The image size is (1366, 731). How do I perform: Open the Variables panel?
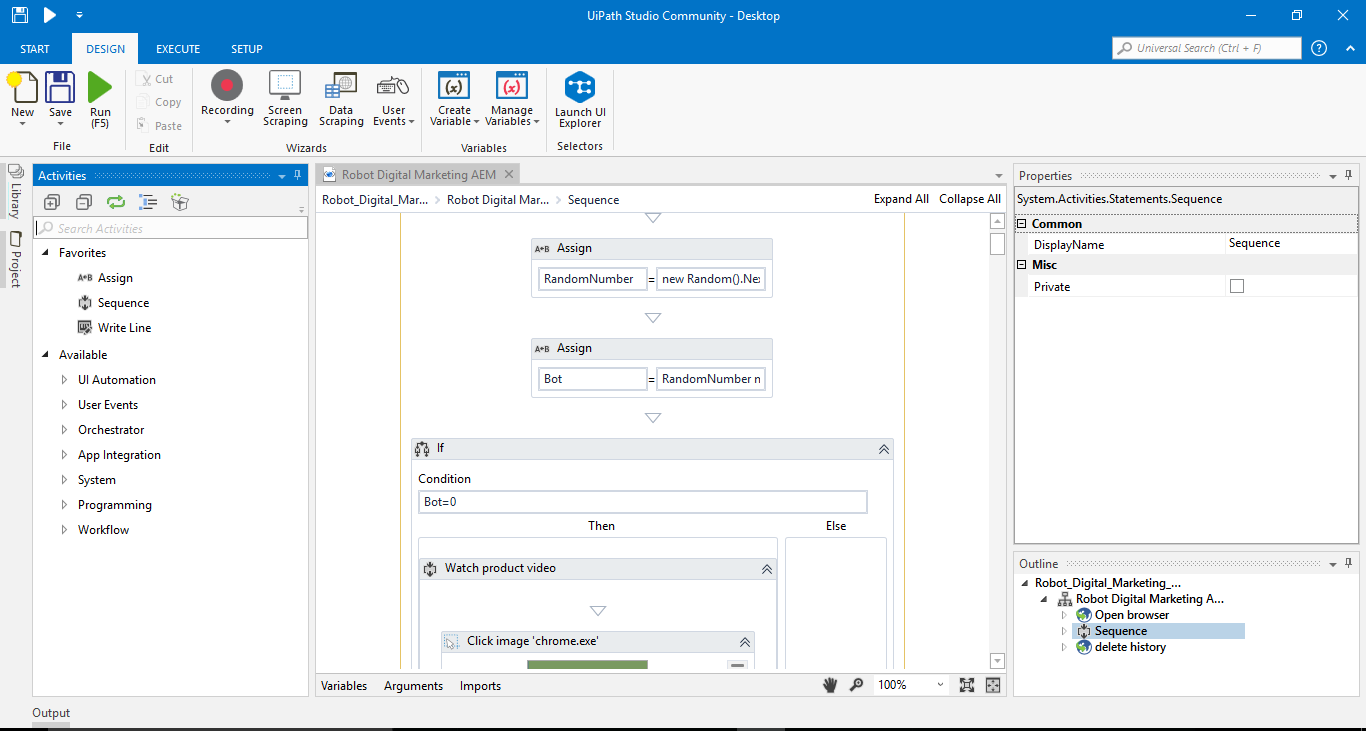[x=344, y=686]
